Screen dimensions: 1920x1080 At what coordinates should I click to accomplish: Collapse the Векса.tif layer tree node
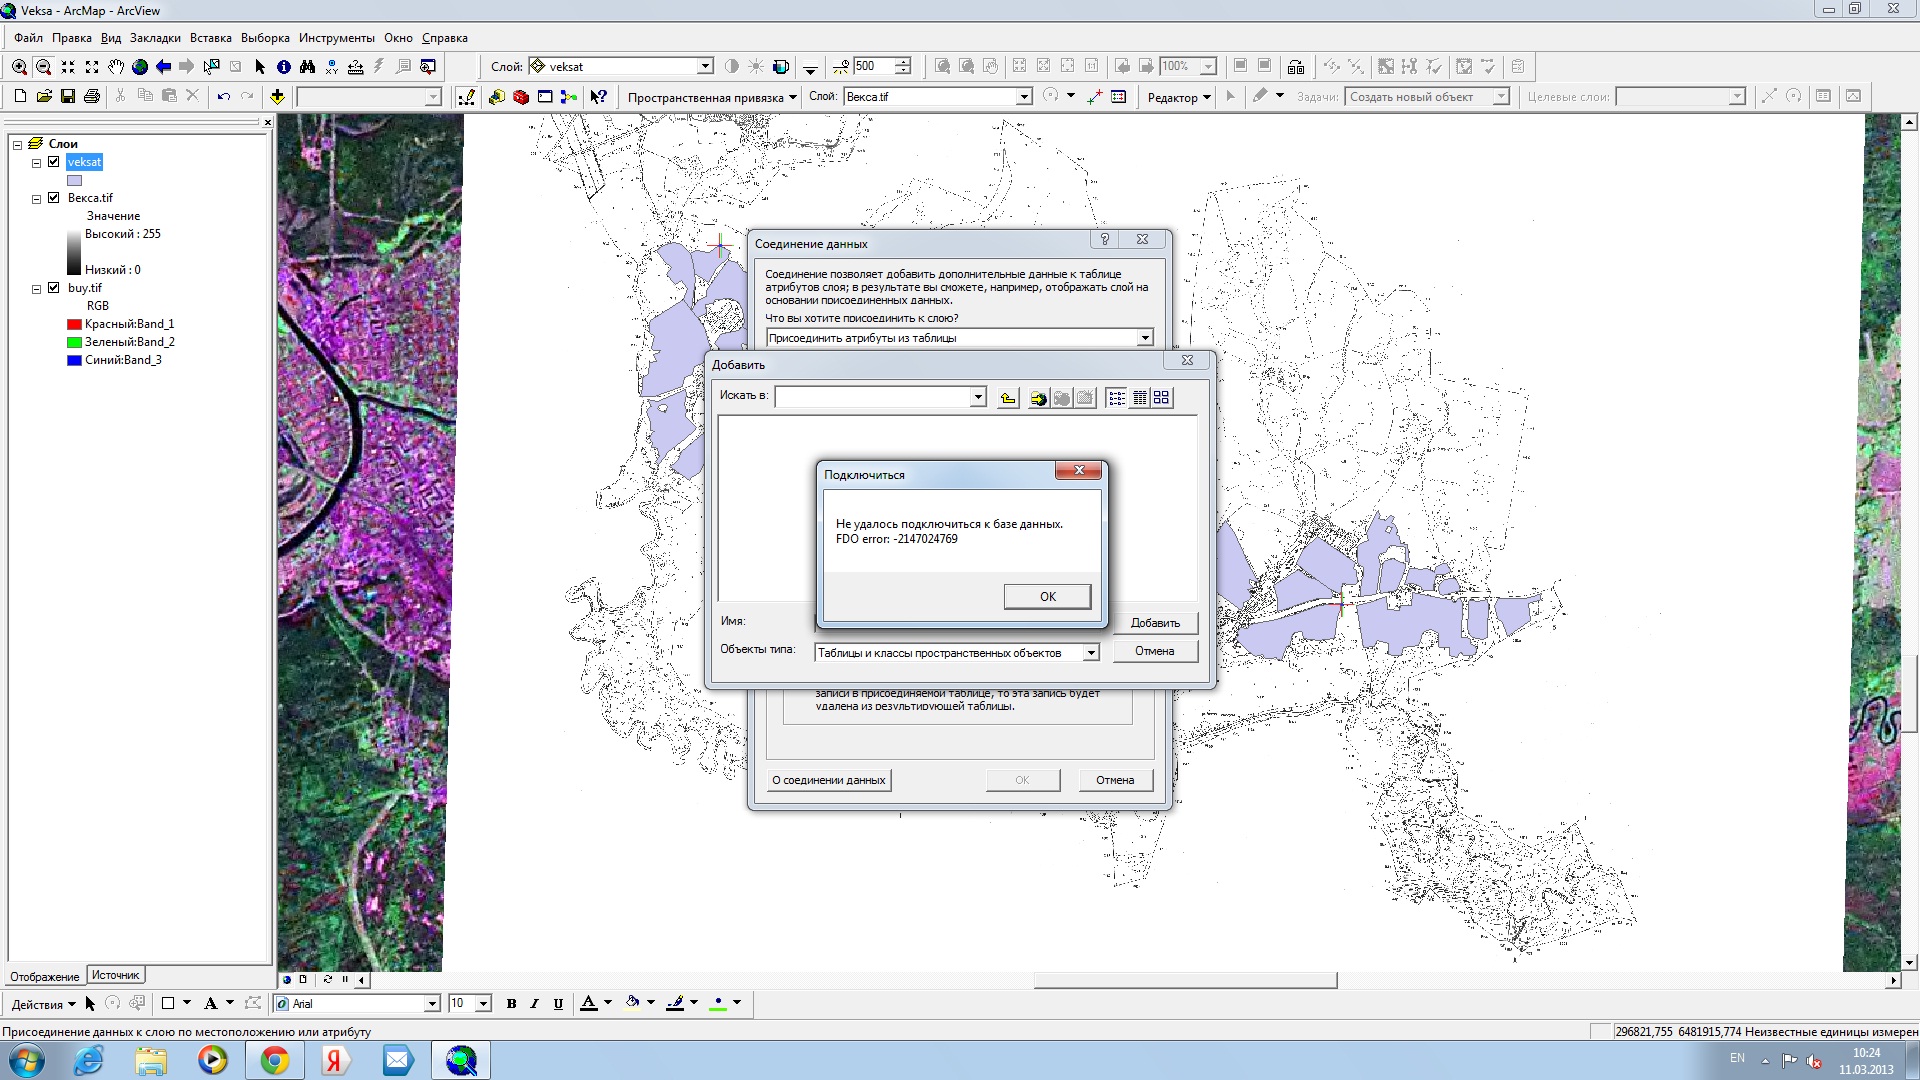(37, 199)
